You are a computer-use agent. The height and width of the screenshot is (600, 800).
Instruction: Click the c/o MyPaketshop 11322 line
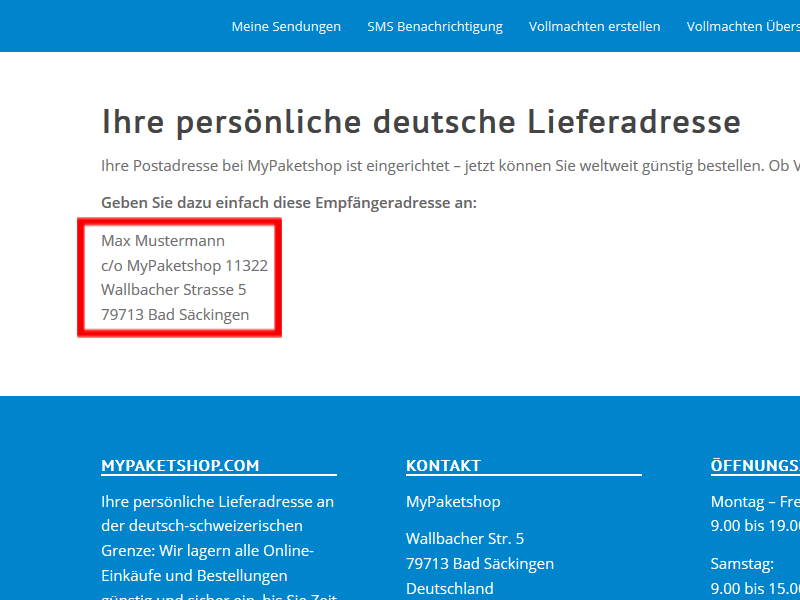[x=184, y=266]
